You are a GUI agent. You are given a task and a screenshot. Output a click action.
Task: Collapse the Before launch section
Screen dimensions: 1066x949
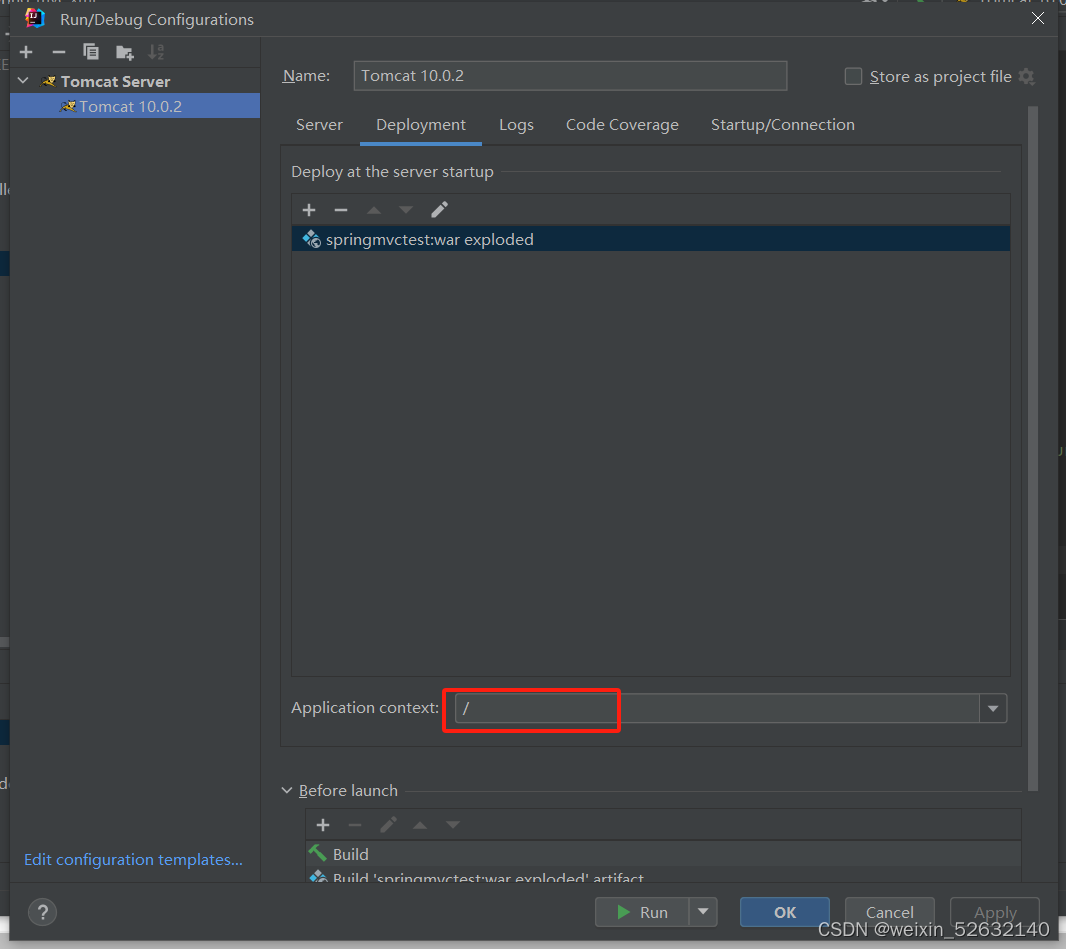coord(287,791)
